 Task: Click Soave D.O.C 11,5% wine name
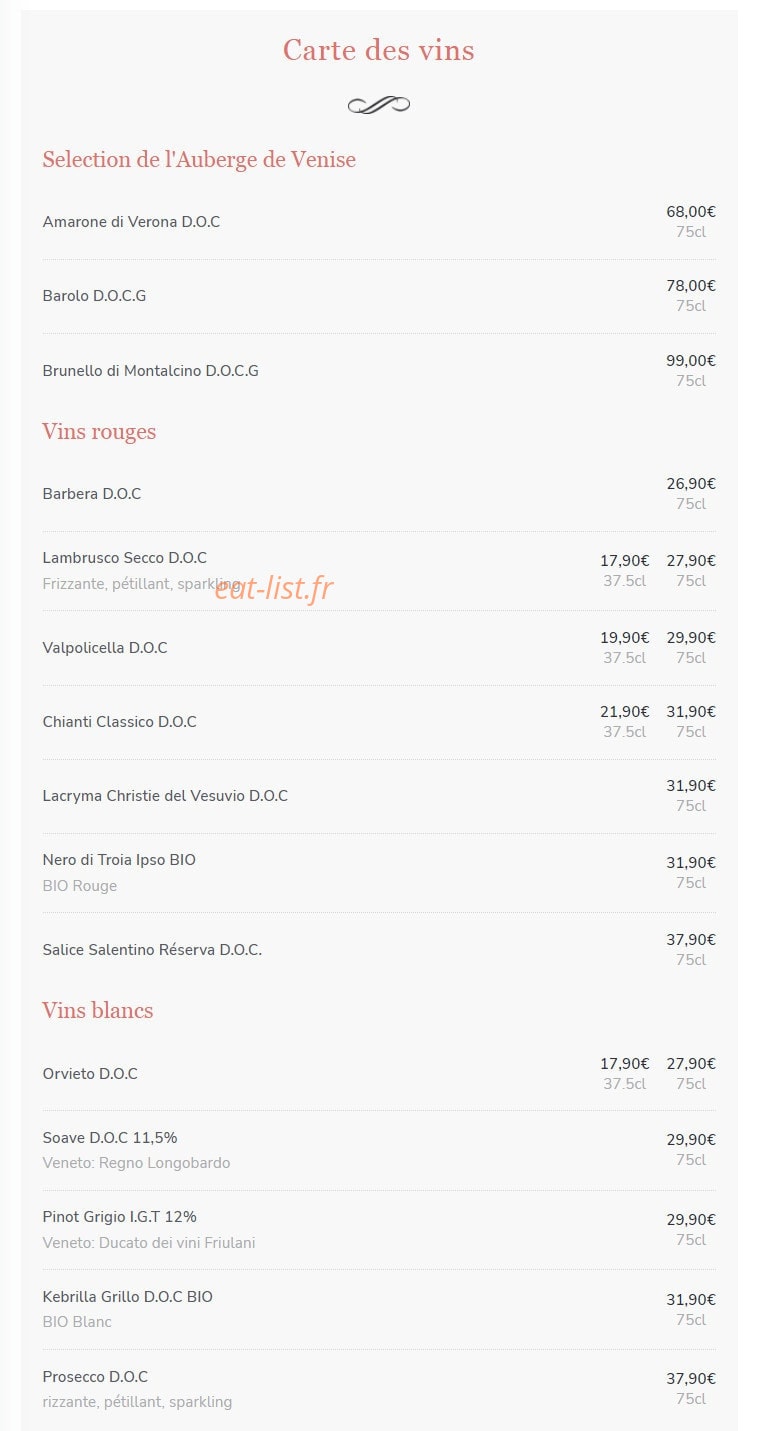pos(110,1138)
